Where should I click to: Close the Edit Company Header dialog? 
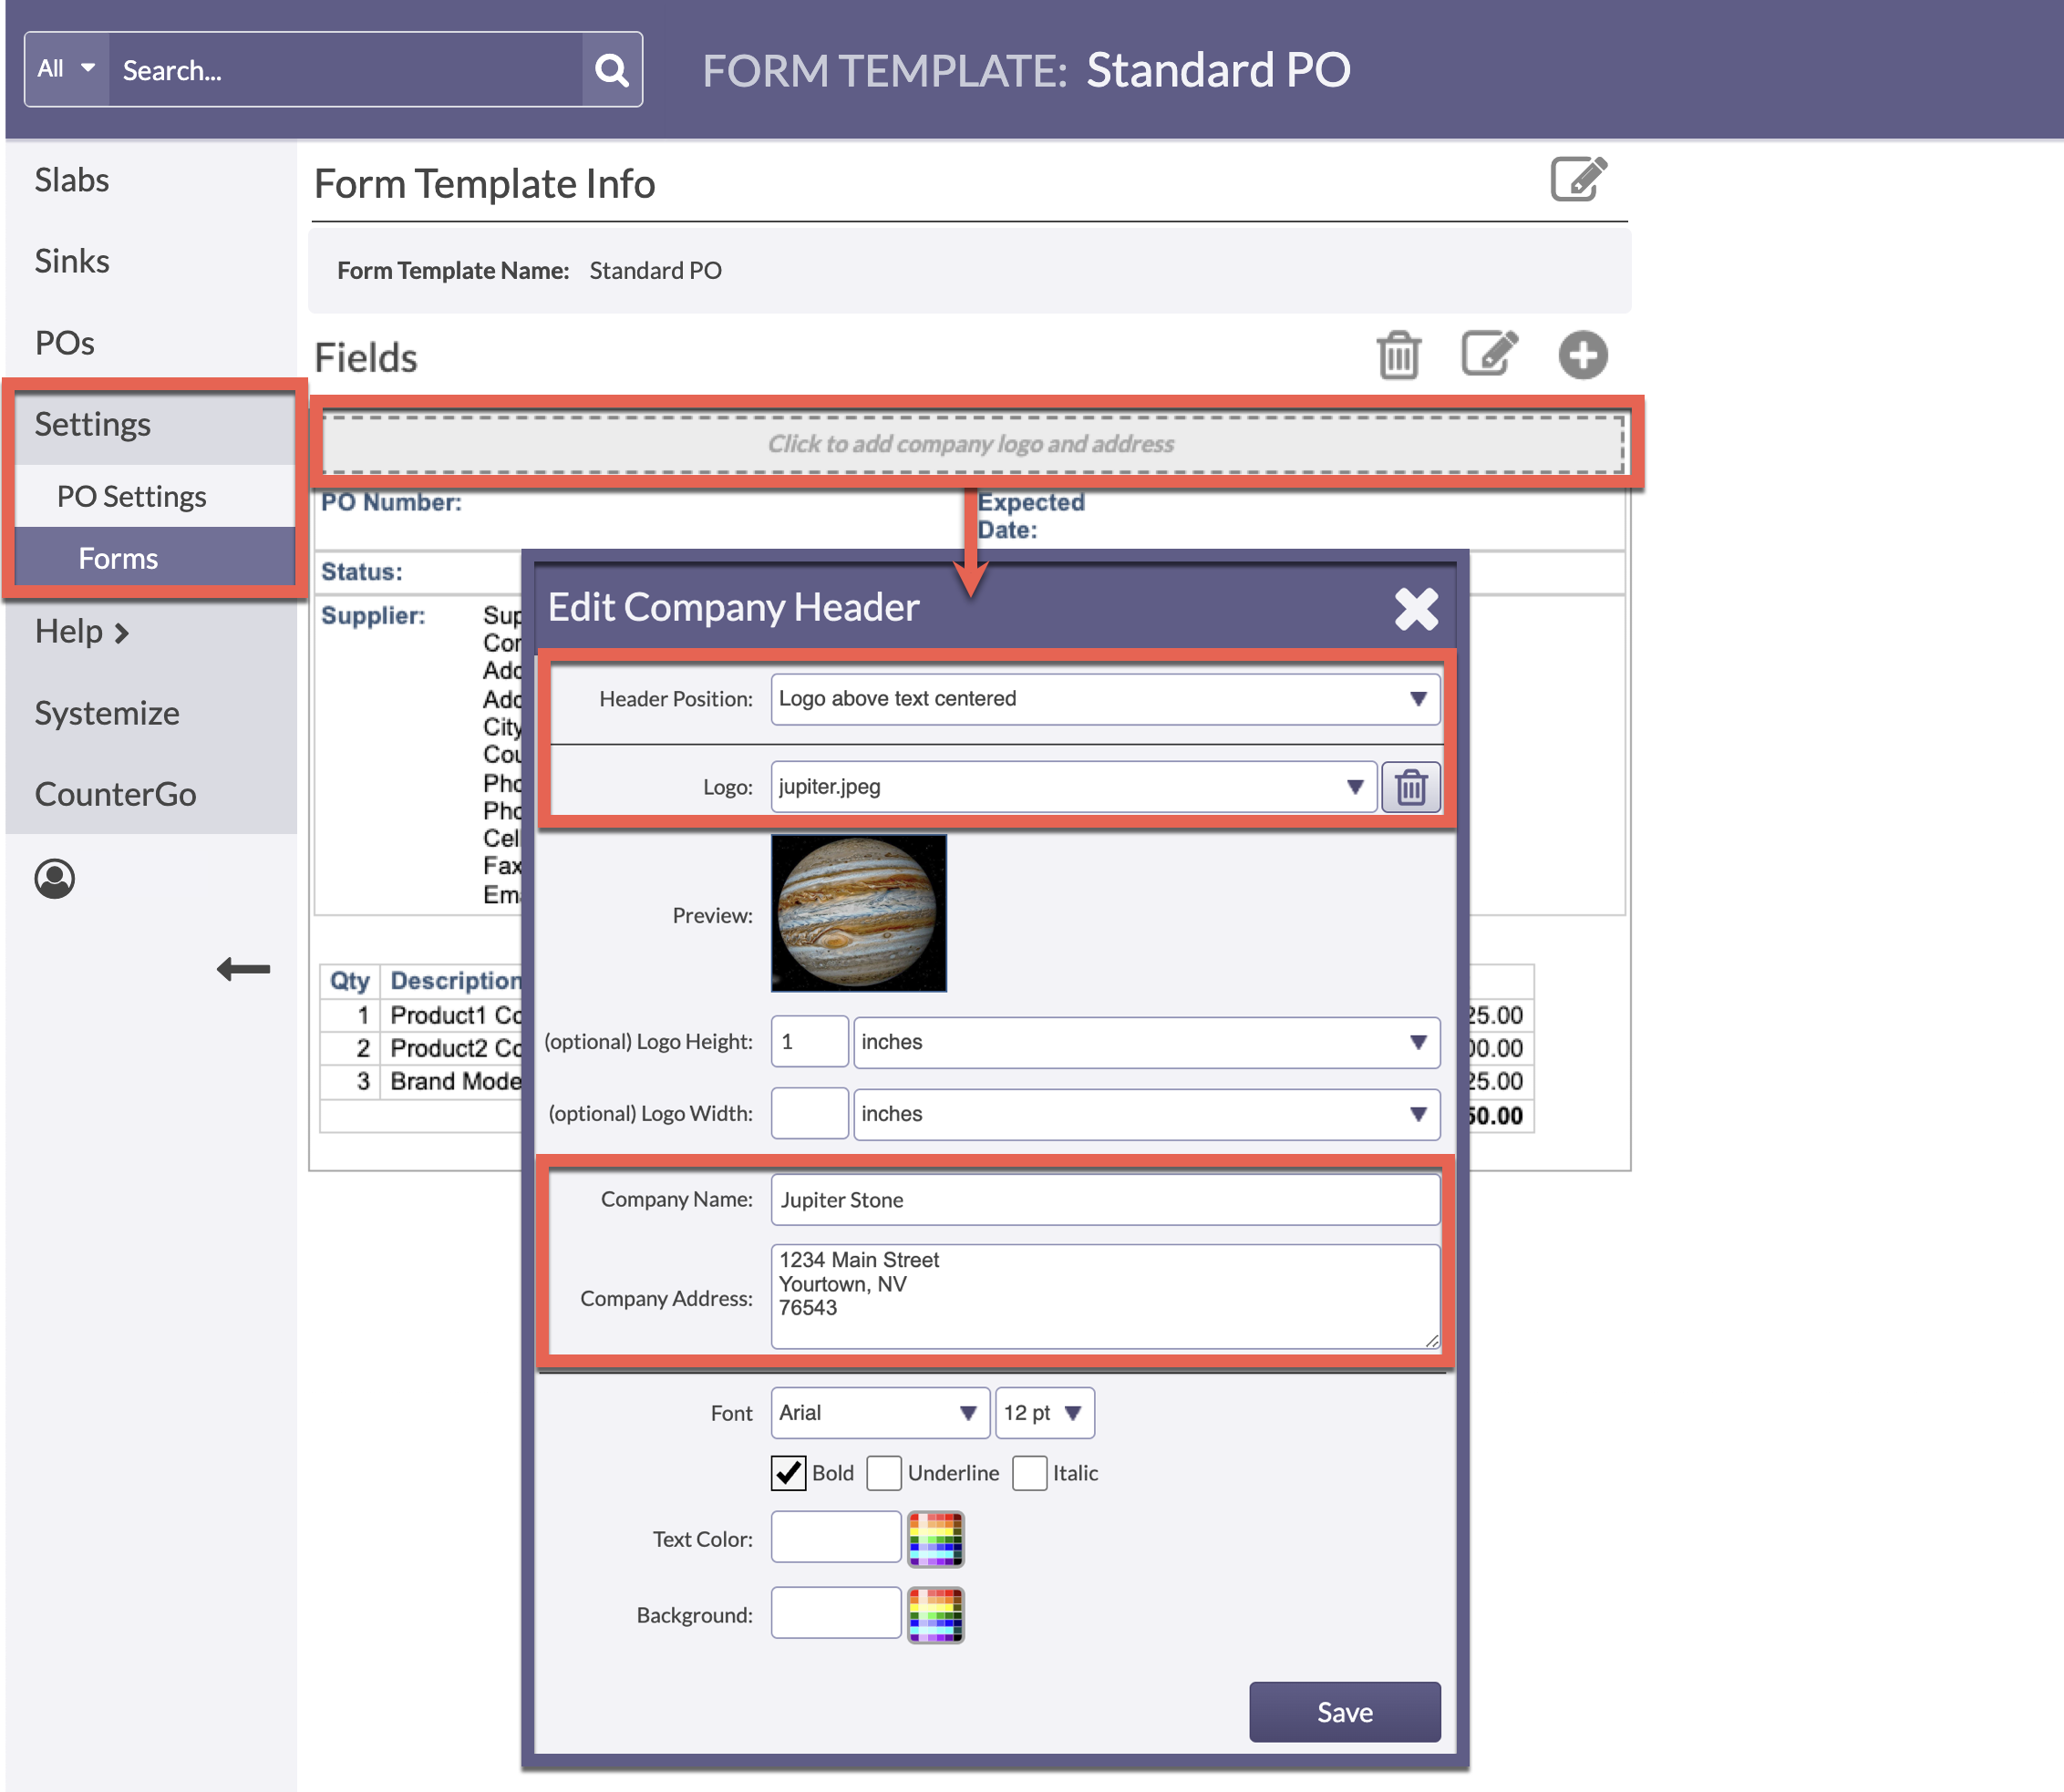click(x=1416, y=608)
